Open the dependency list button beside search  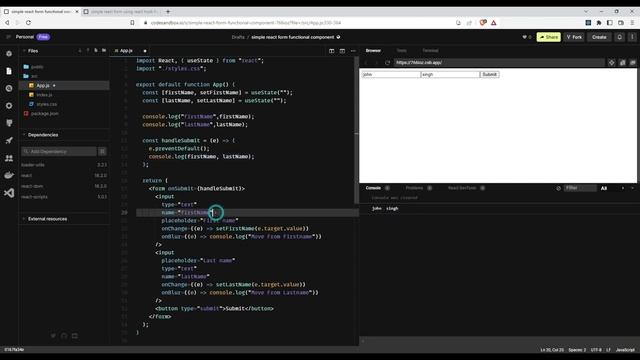tap(102, 151)
